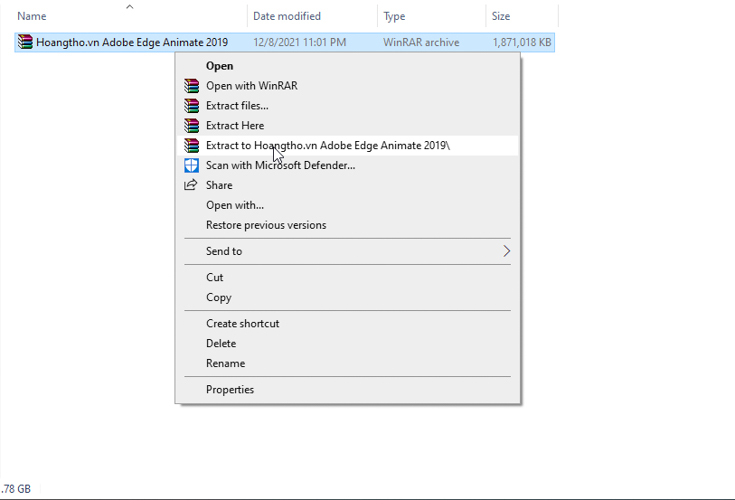This screenshot has height=500, width=735.
Task: Click the Share icon in context menu
Action: point(191,185)
